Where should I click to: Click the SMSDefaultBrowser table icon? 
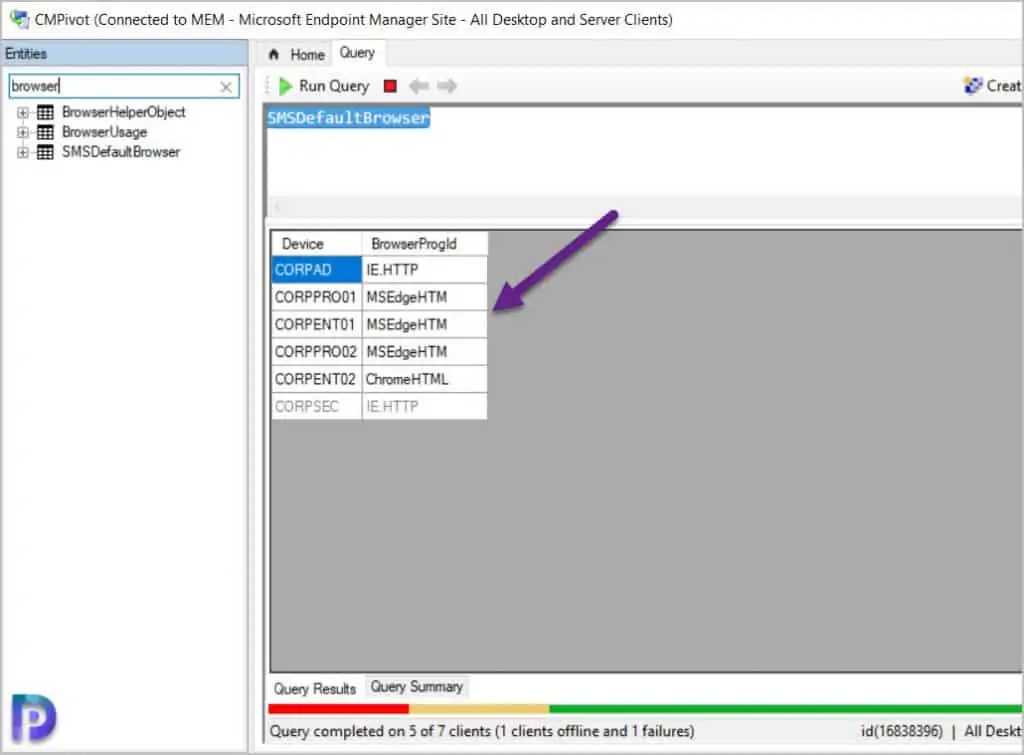pos(45,152)
